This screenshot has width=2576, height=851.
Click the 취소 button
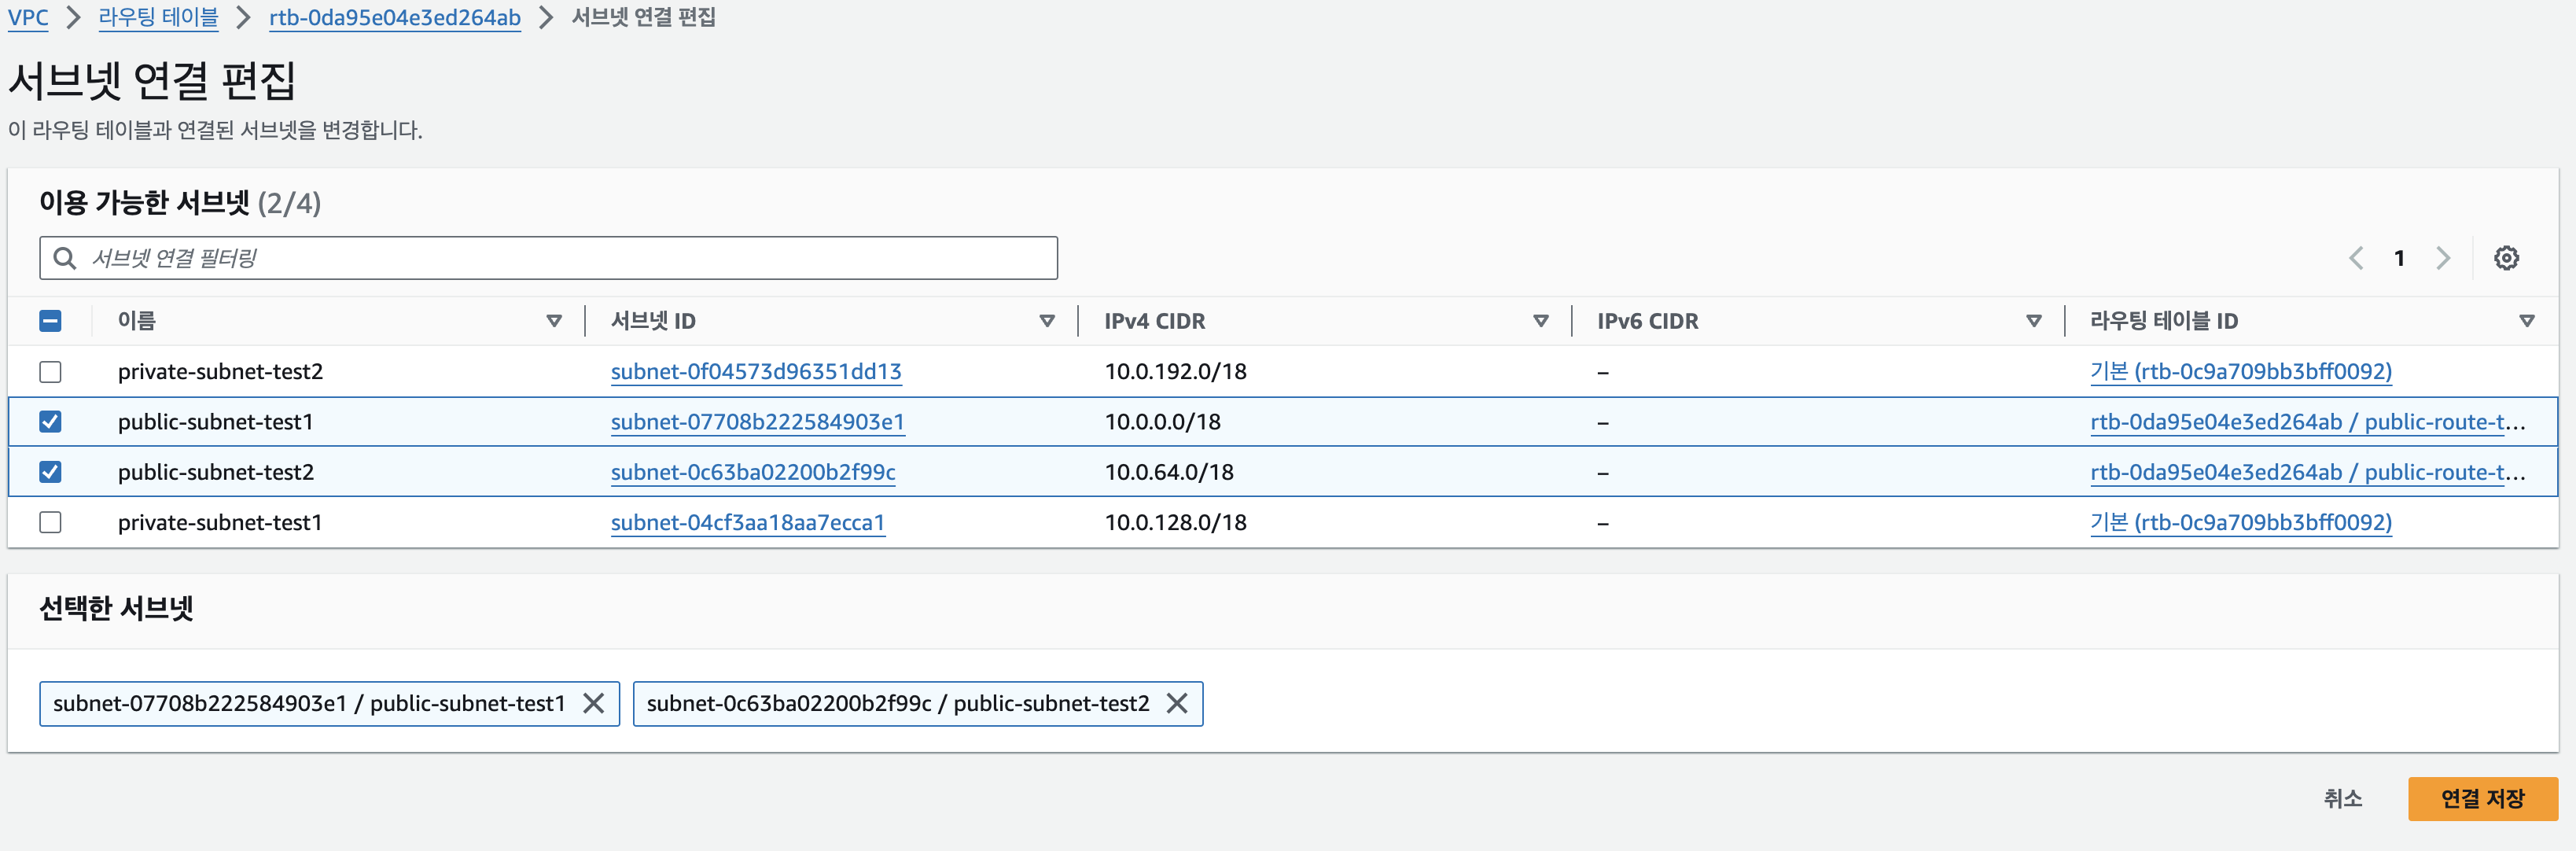coord(2342,798)
